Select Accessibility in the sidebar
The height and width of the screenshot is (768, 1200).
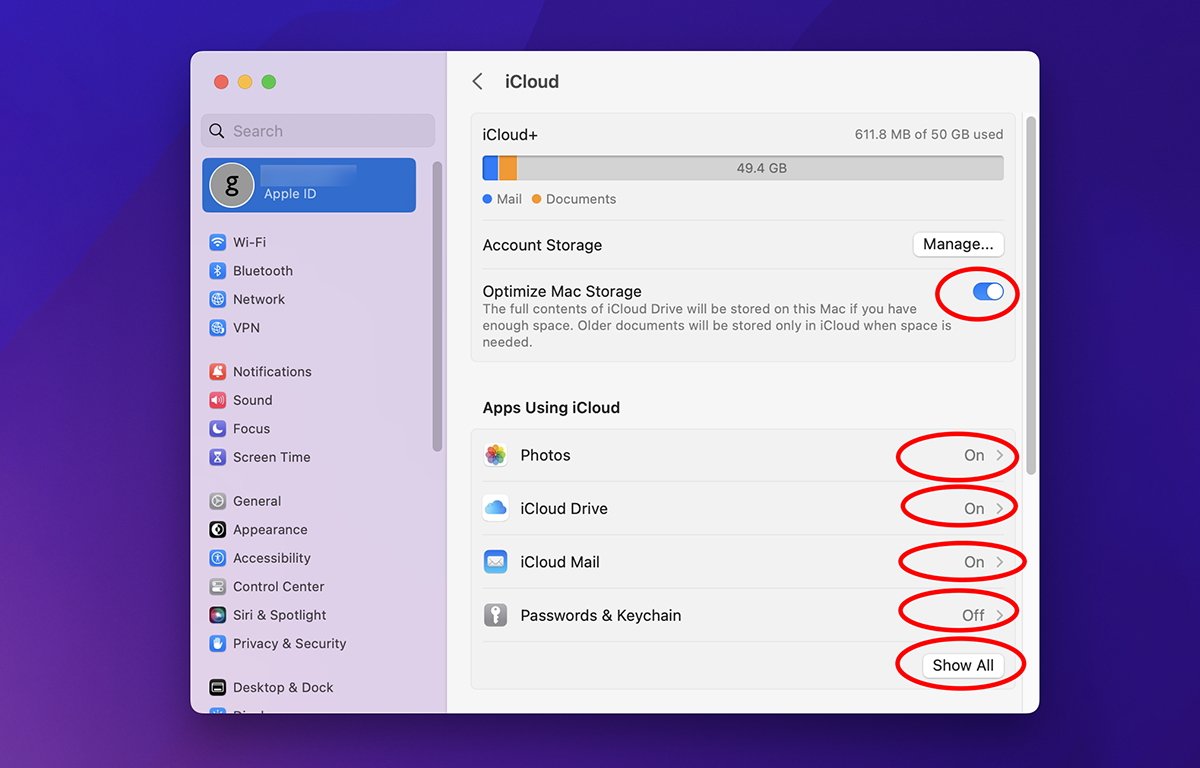(271, 558)
